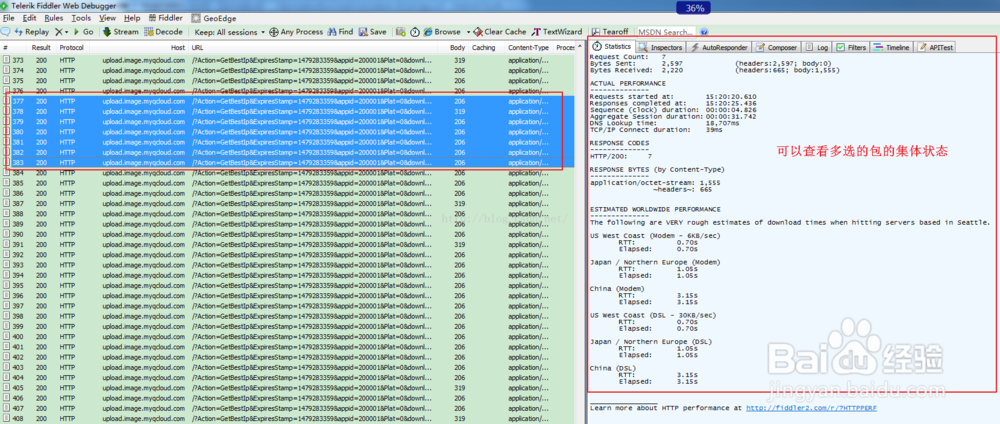The width and height of the screenshot is (1000, 424).
Task: Open the Tools menu
Action: point(81,18)
